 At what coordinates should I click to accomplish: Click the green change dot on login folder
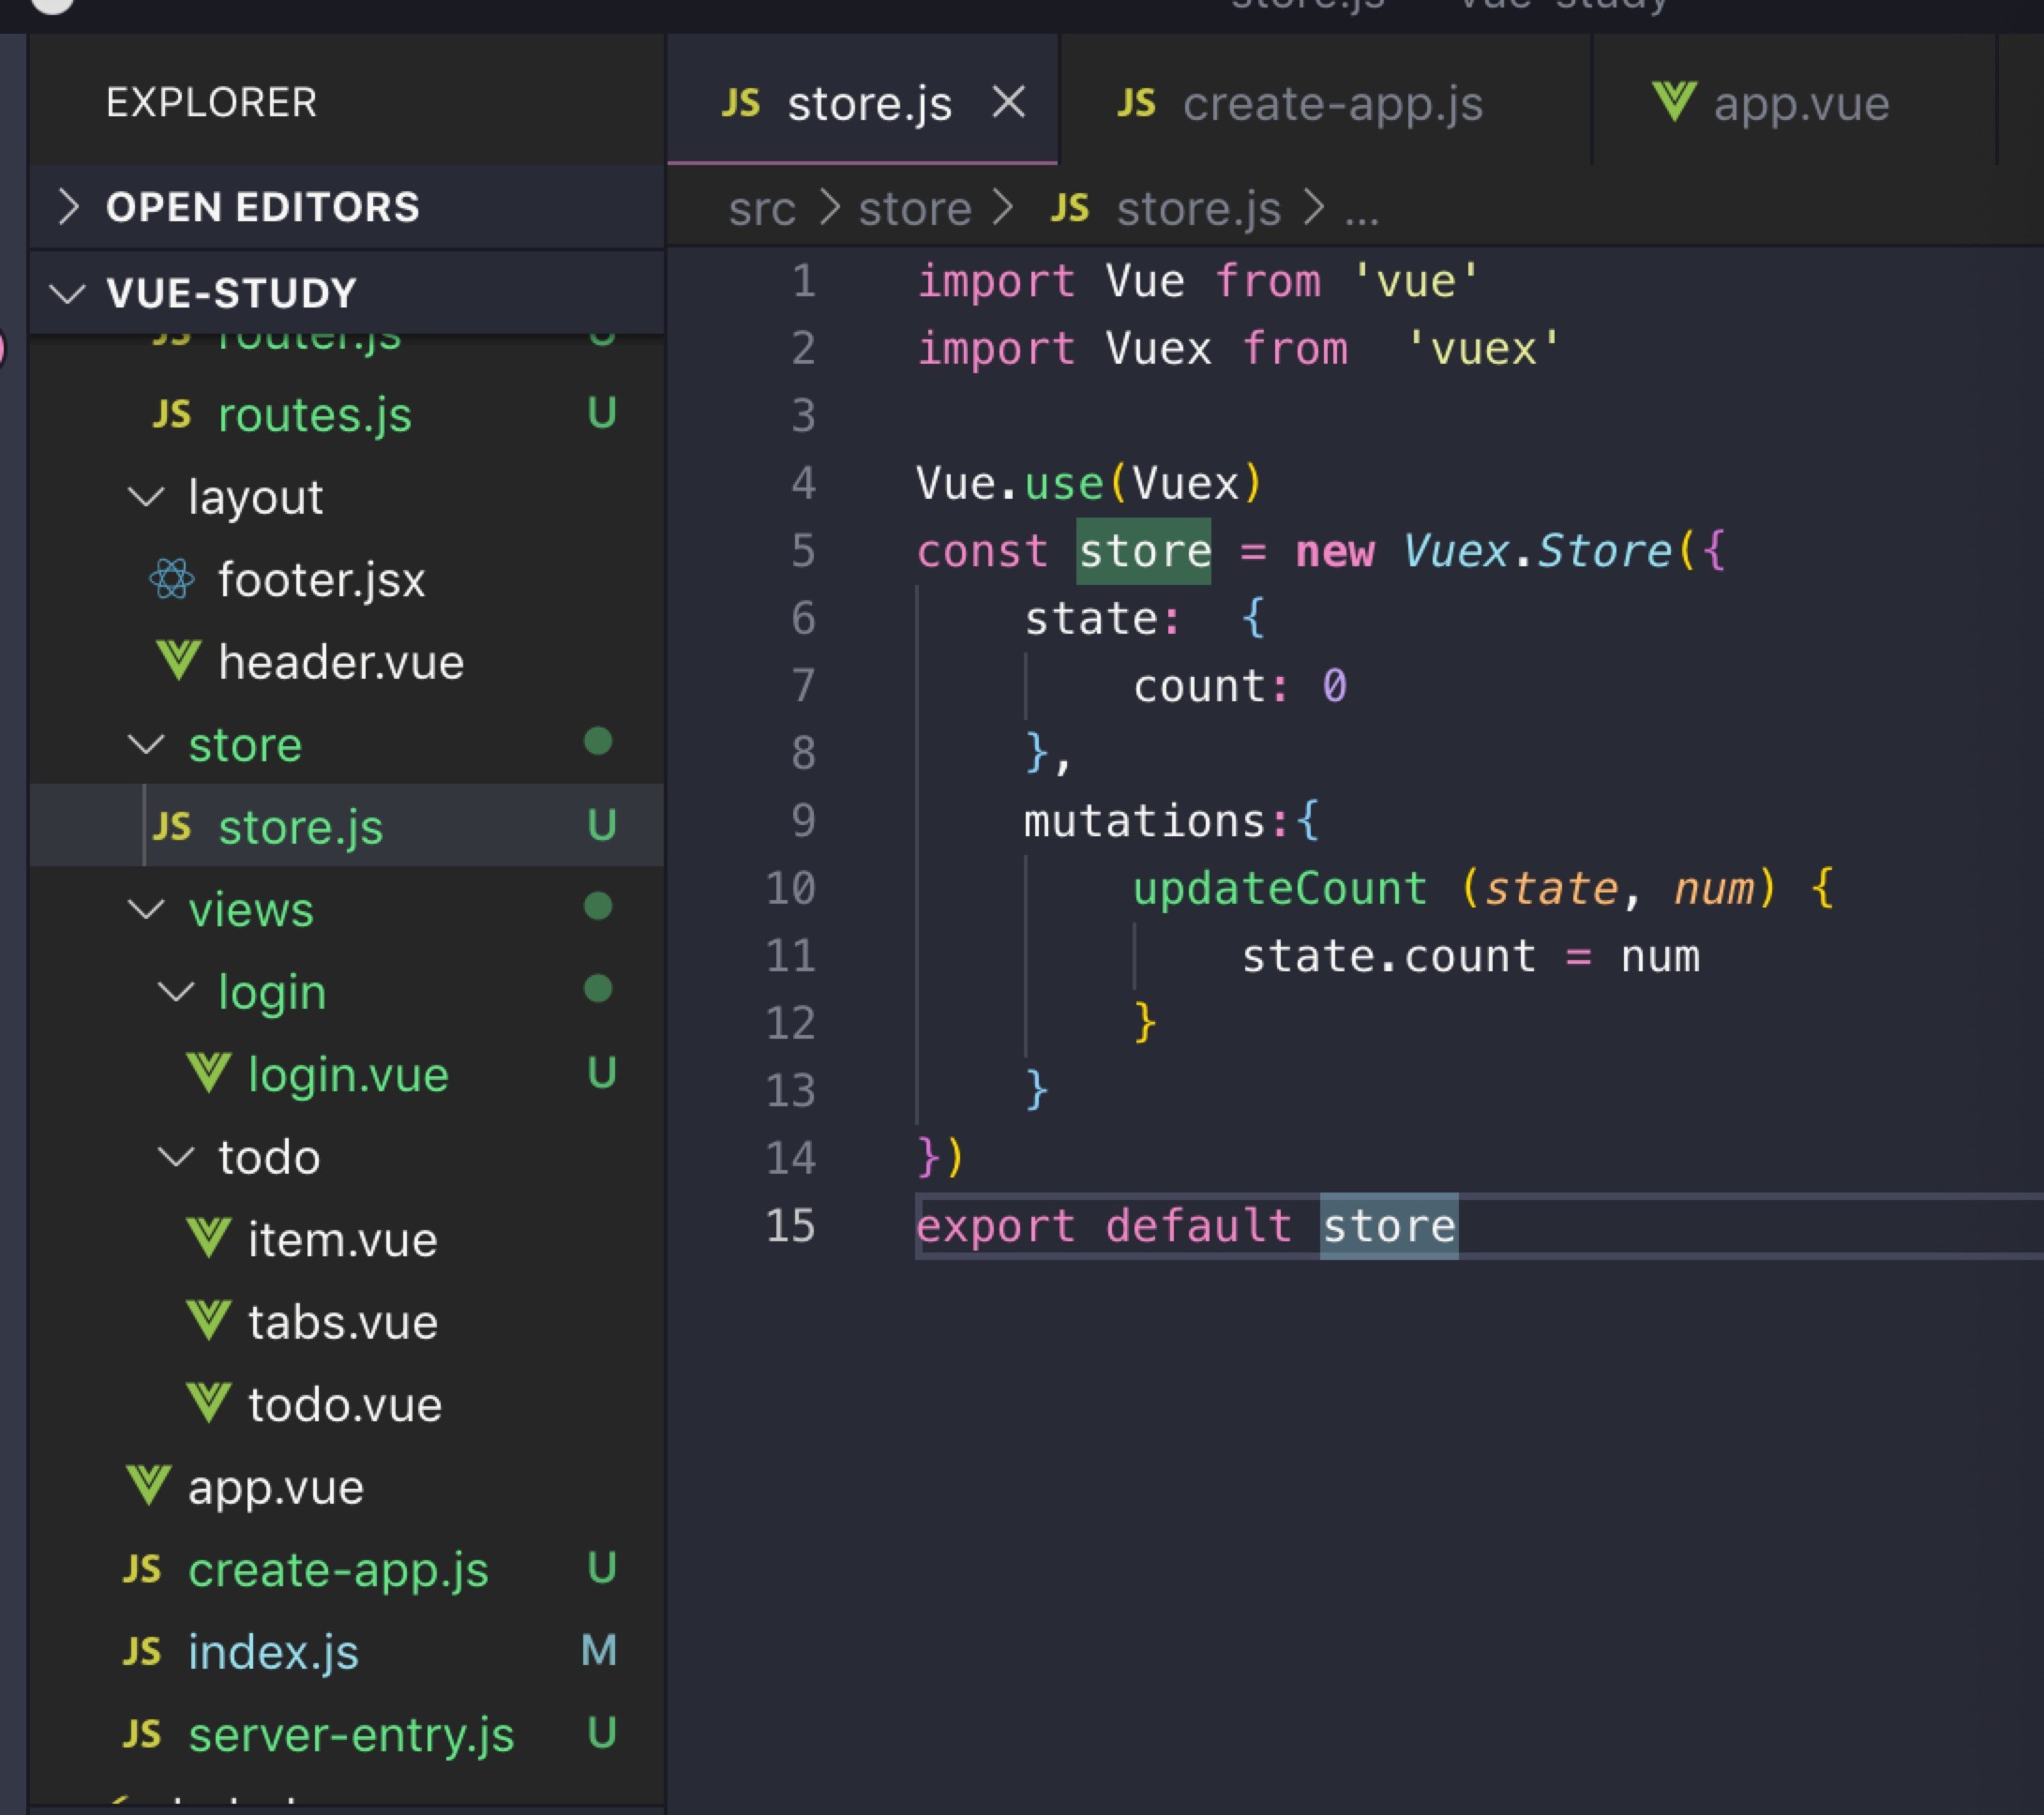[x=598, y=989]
